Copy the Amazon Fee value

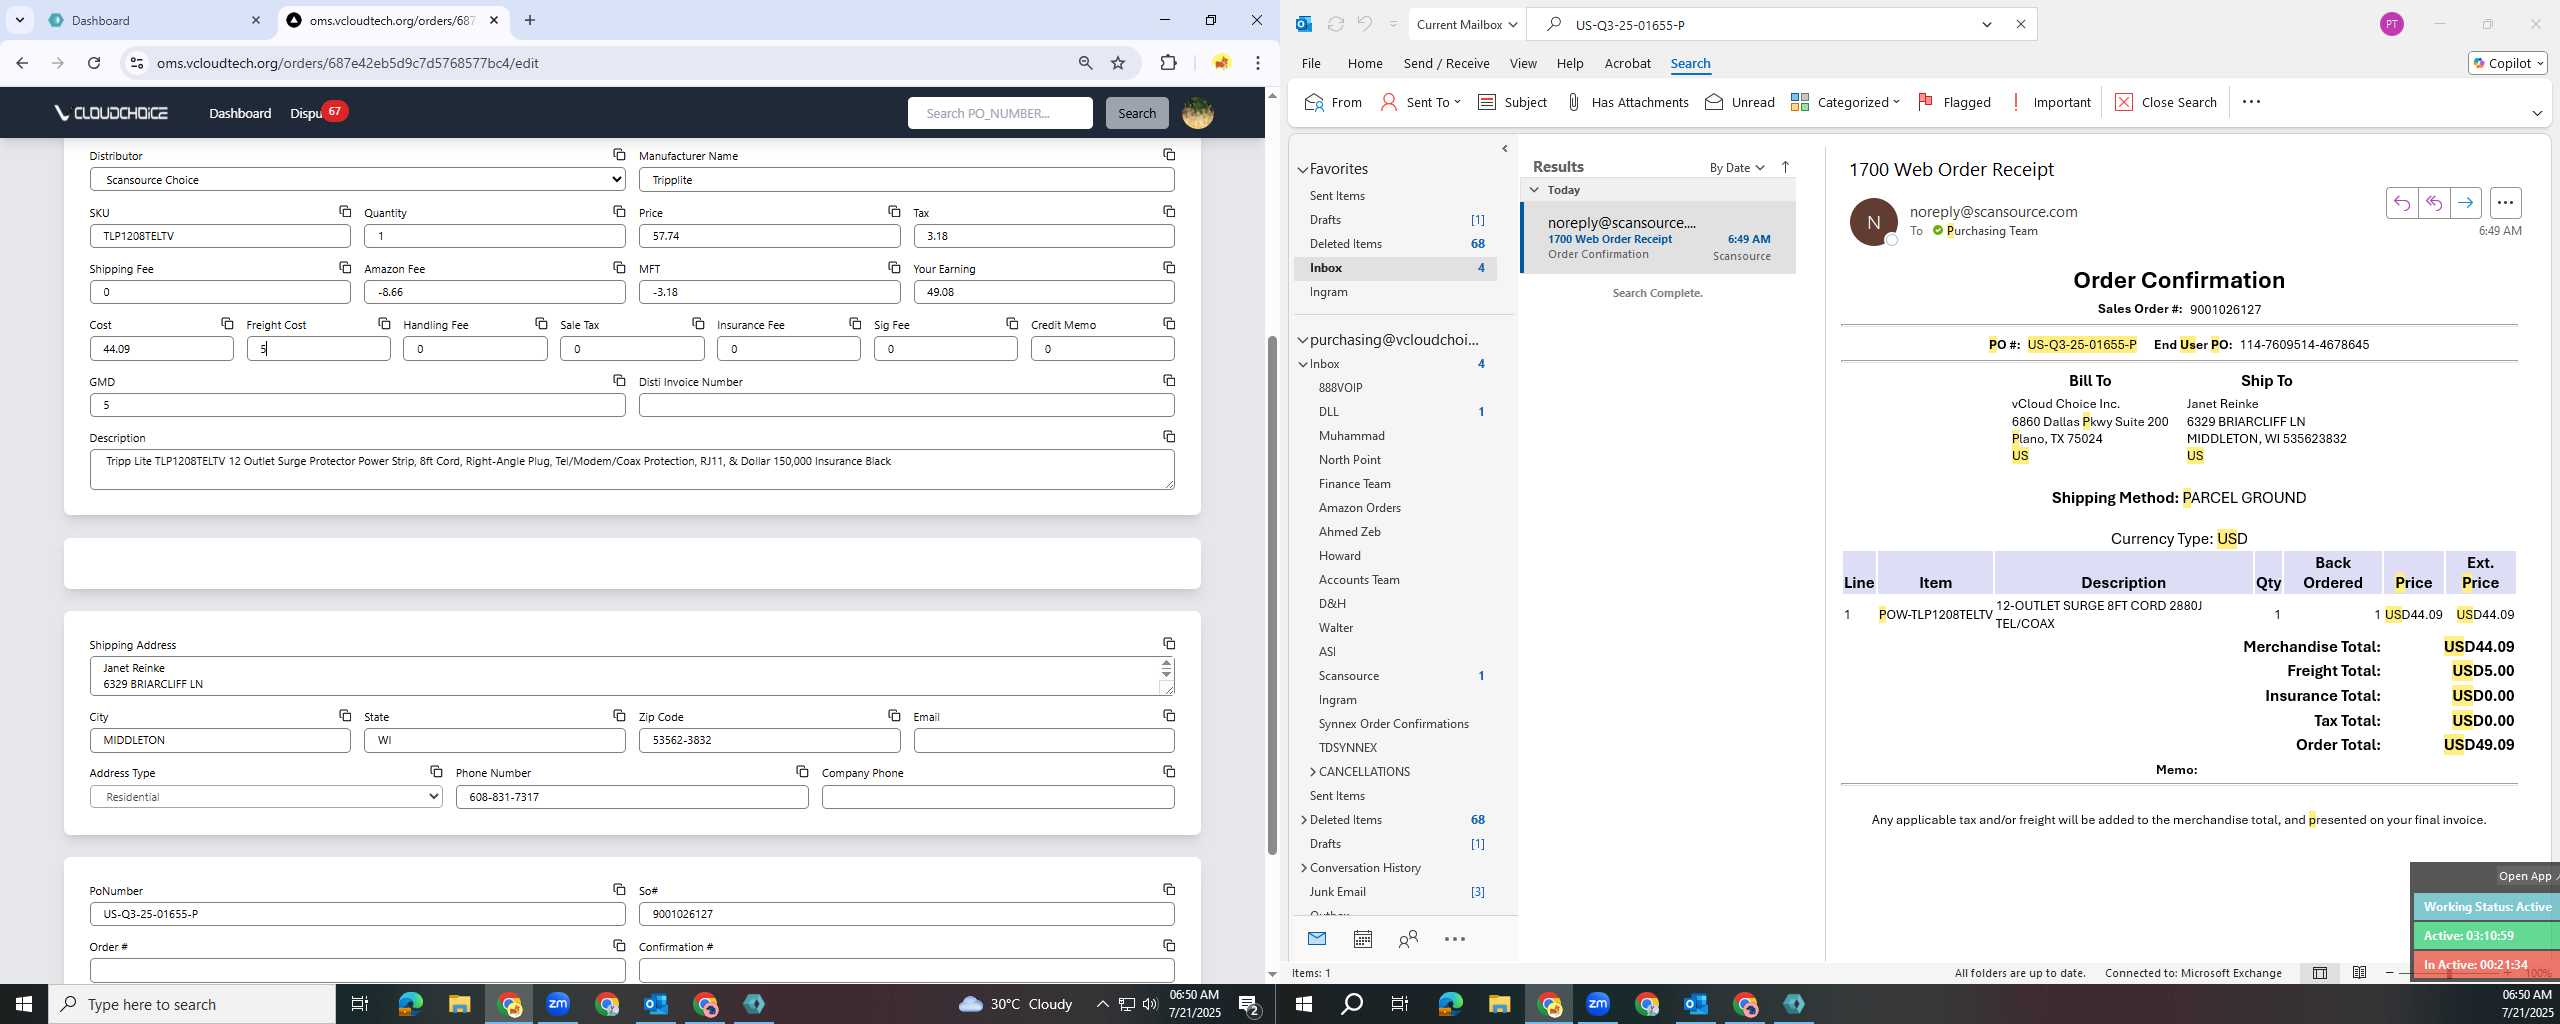[x=619, y=267]
